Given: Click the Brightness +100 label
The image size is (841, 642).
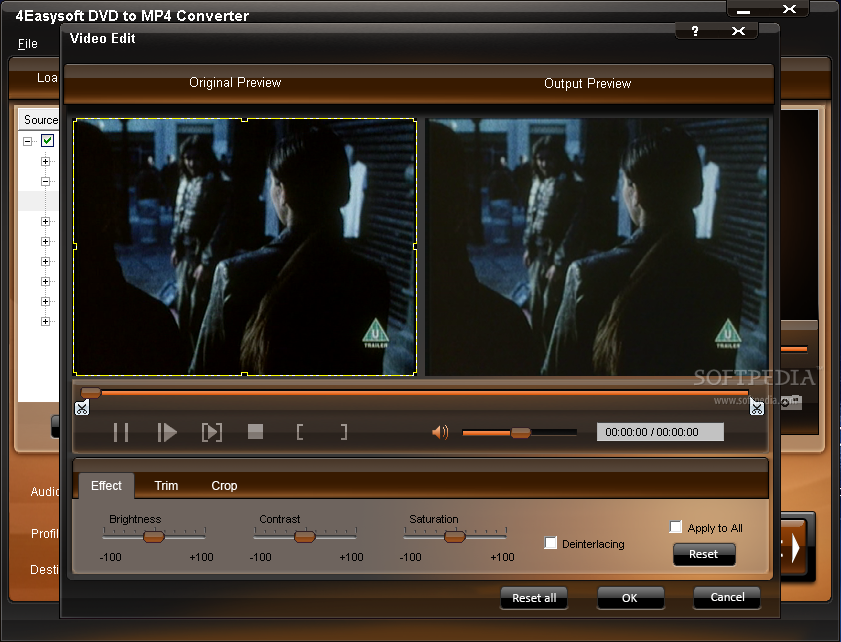Looking at the screenshot, I should 201,557.
